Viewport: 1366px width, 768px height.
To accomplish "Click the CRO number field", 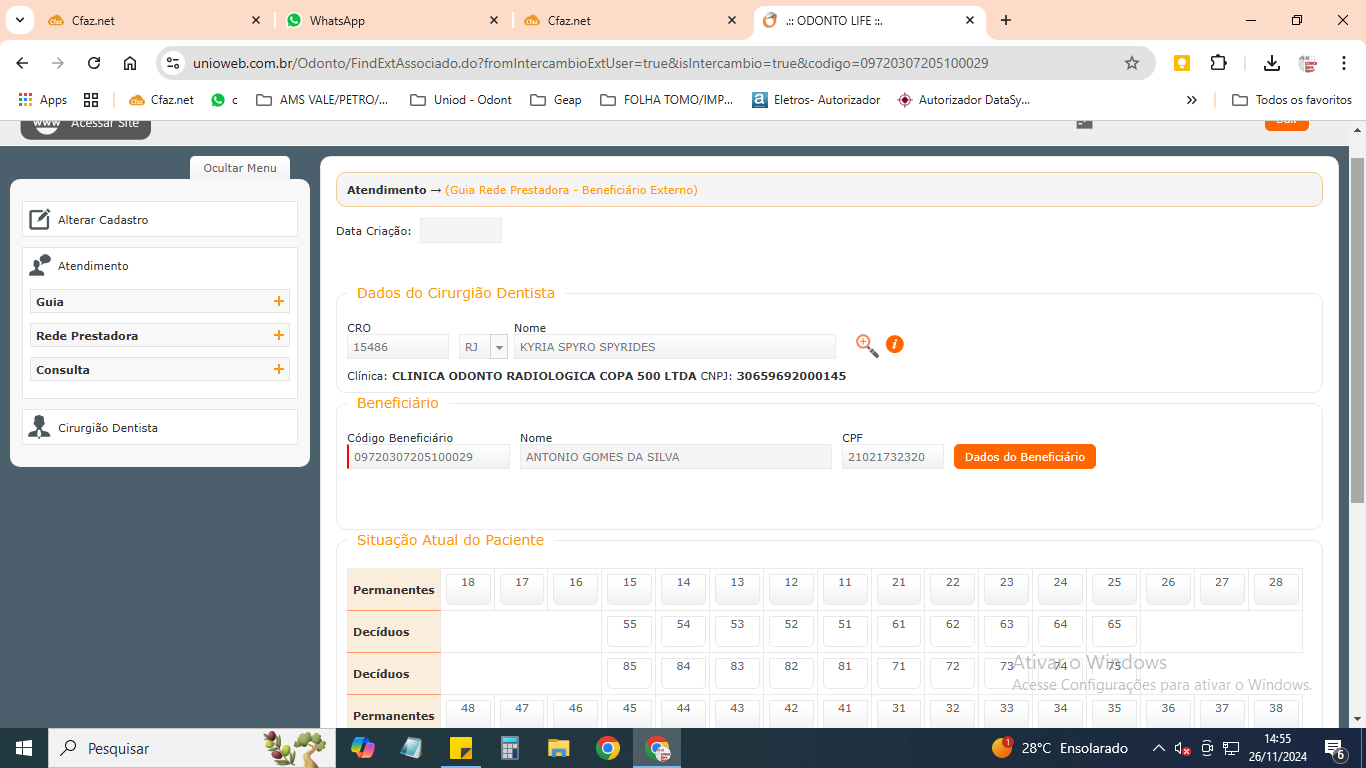I will pyautogui.click(x=398, y=347).
